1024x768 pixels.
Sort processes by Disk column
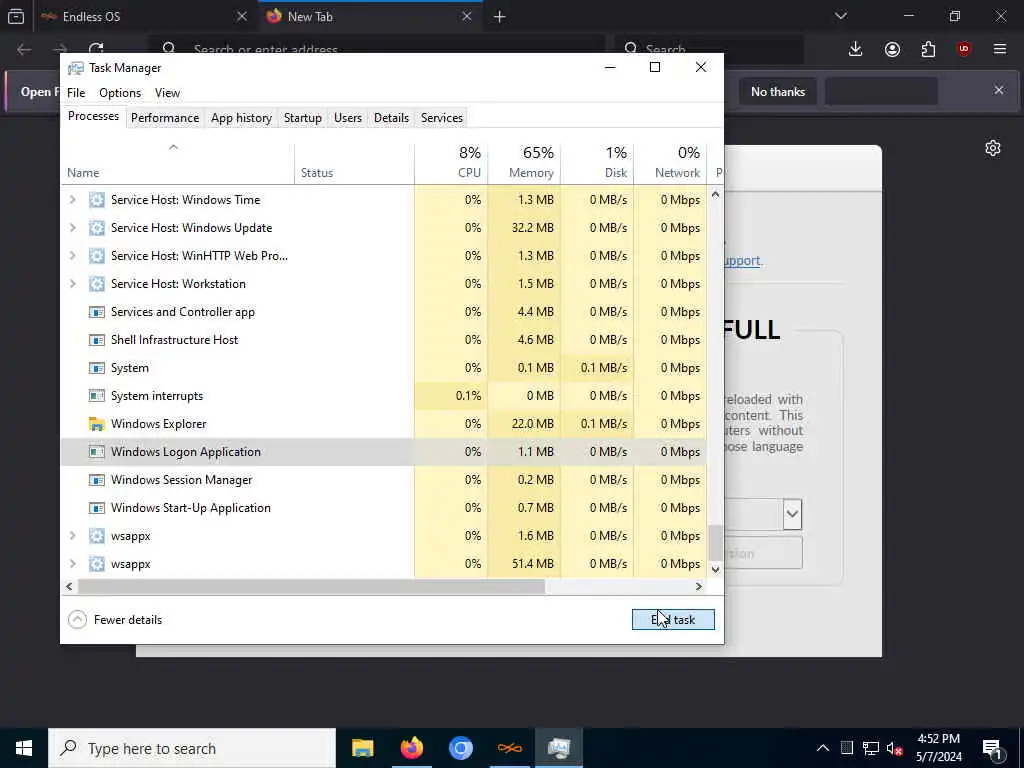(598, 162)
